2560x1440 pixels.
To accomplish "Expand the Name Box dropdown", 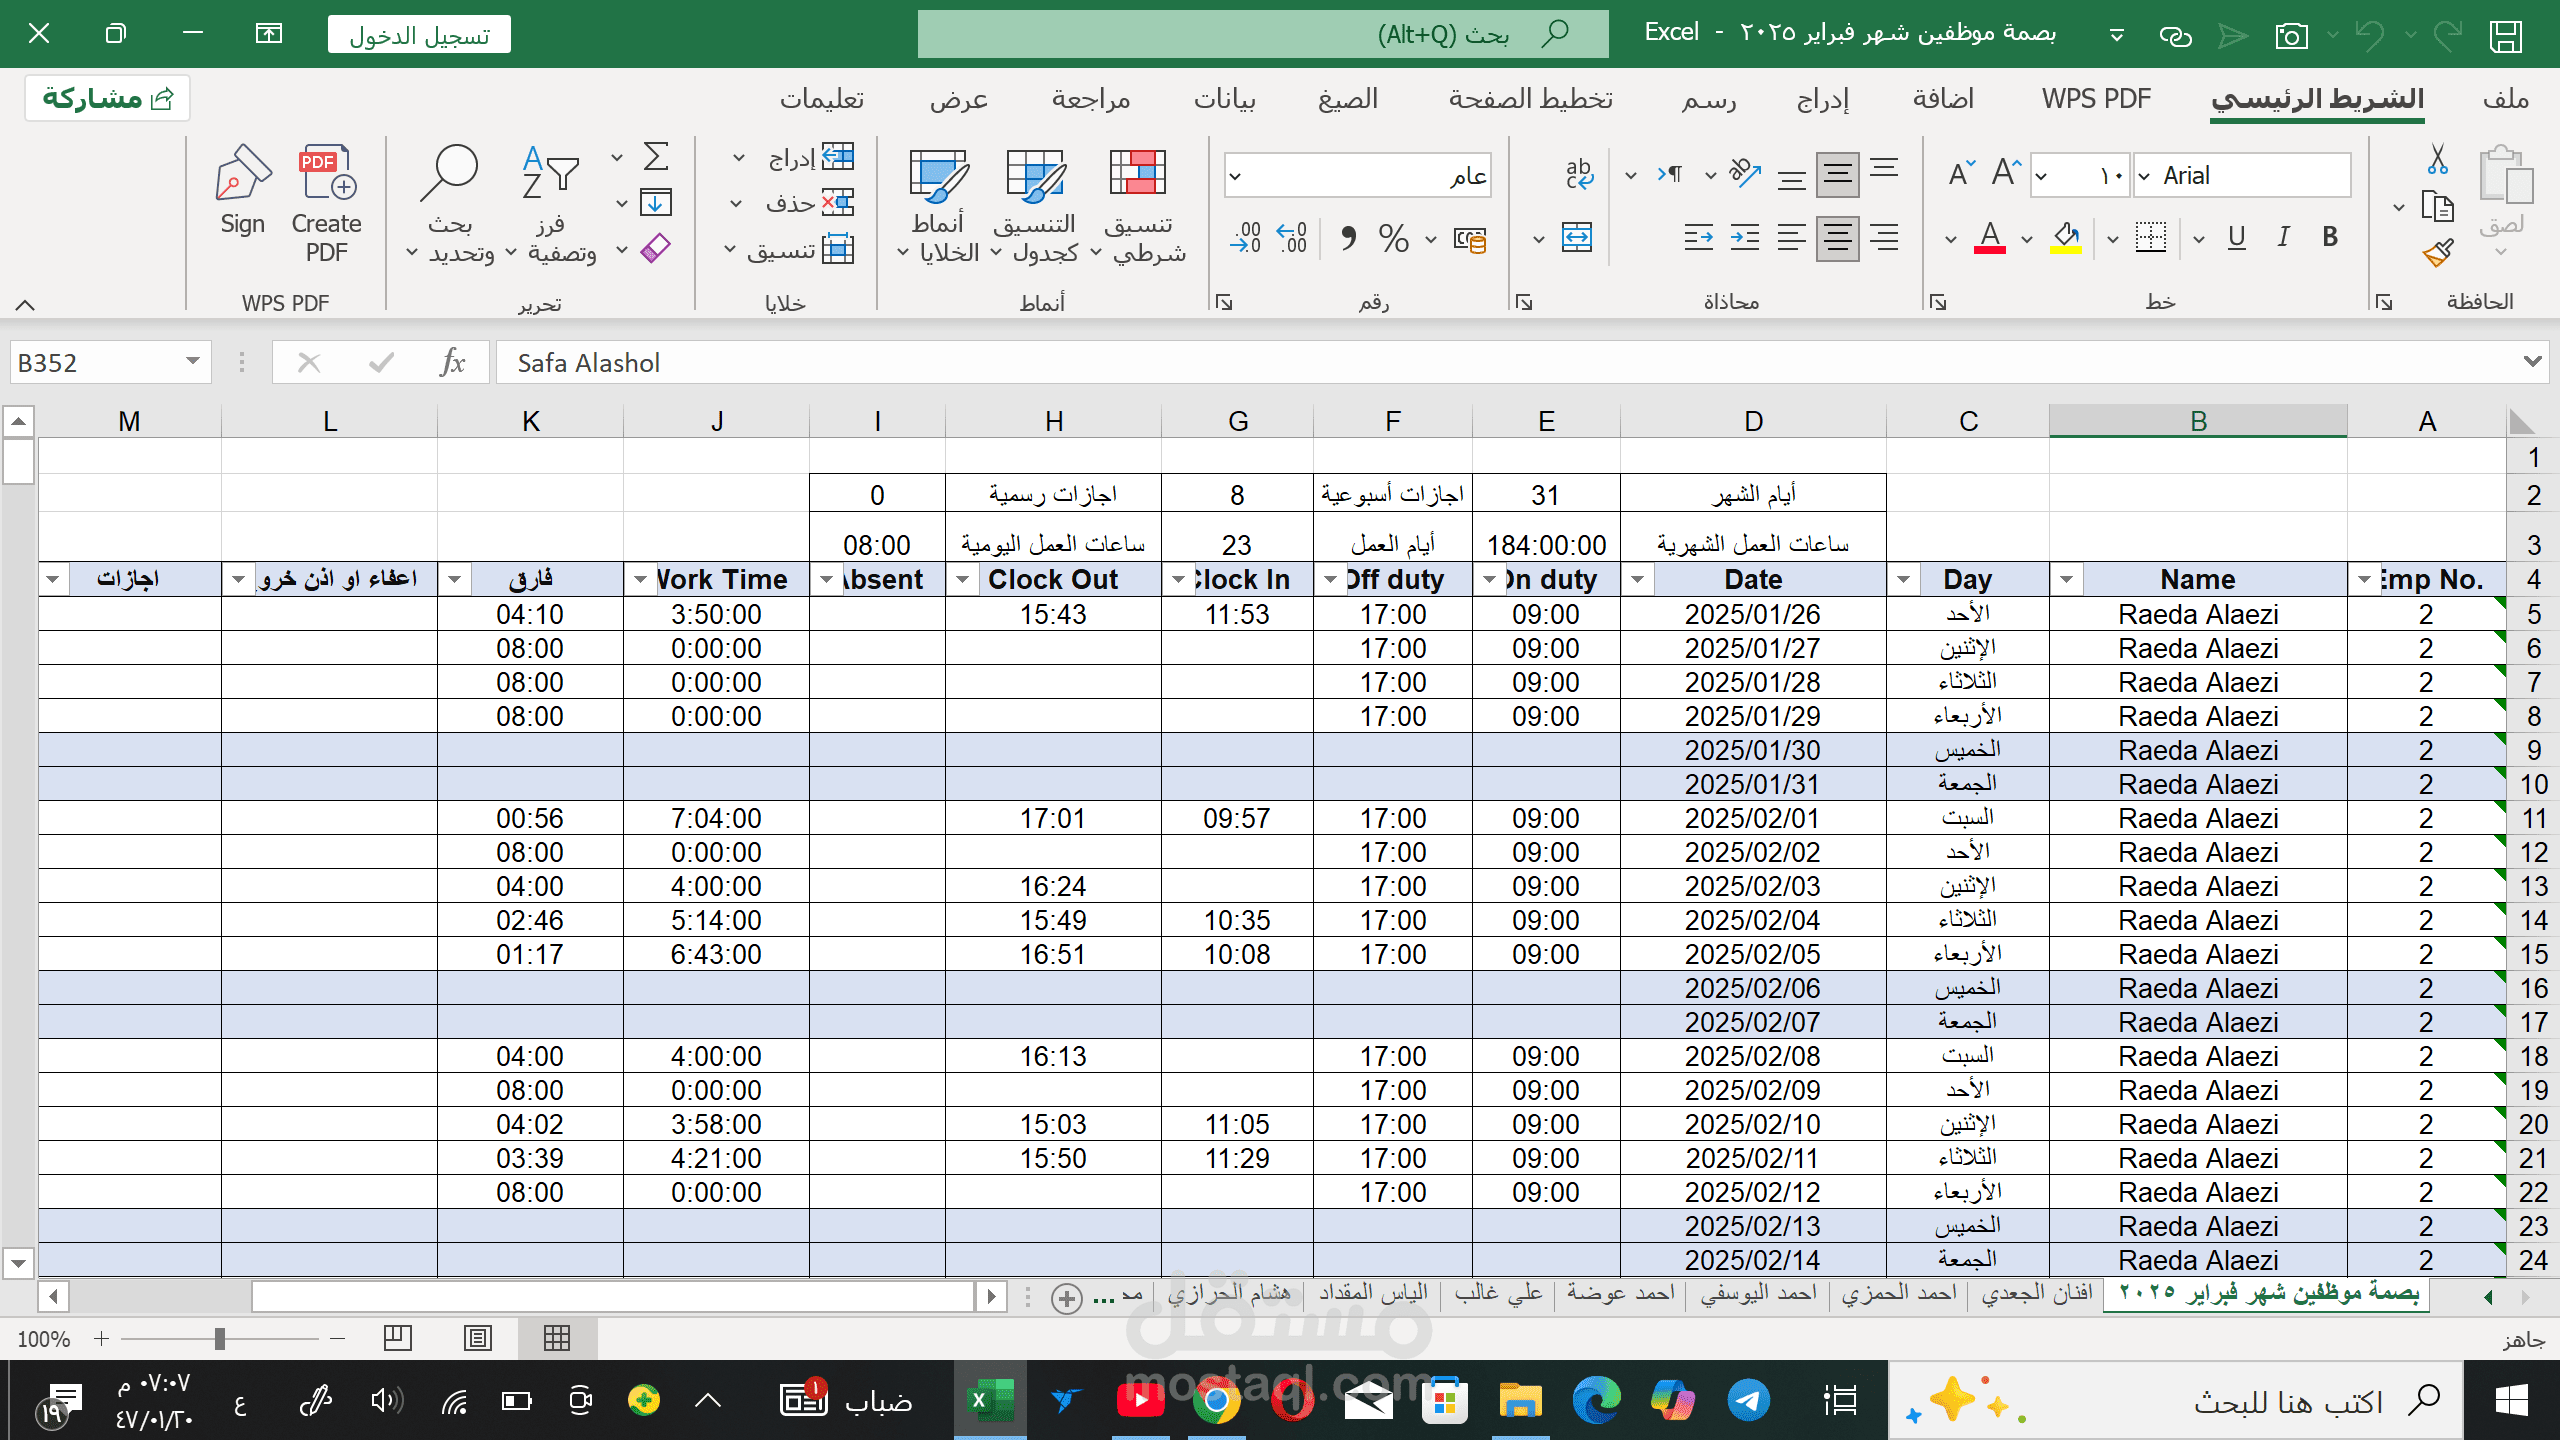I will 192,361.
